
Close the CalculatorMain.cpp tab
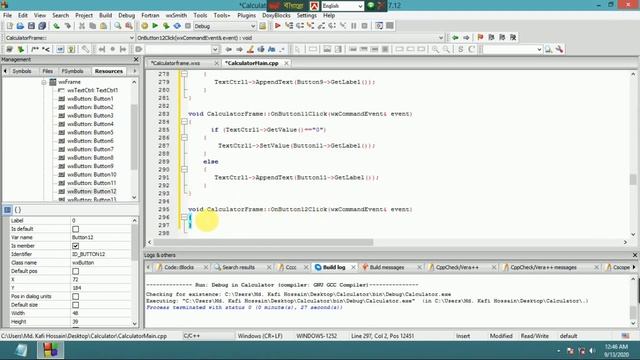(287, 63)
